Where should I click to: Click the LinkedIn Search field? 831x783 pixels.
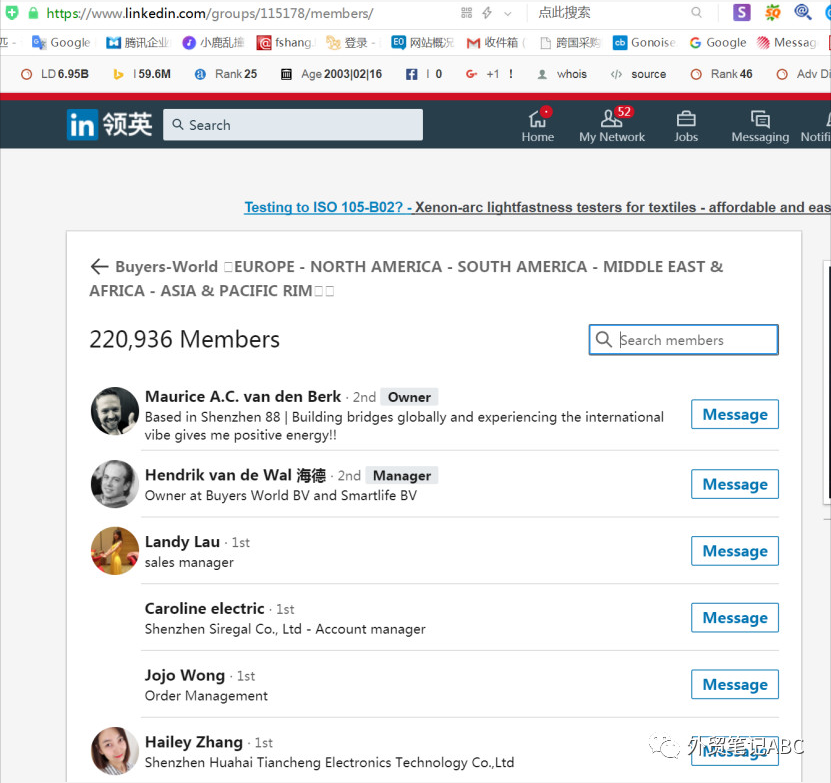[x=293, y=125]
